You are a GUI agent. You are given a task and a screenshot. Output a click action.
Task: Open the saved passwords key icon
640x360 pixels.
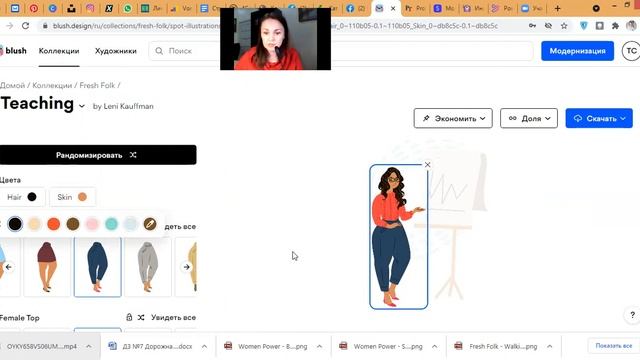(532, 26)
